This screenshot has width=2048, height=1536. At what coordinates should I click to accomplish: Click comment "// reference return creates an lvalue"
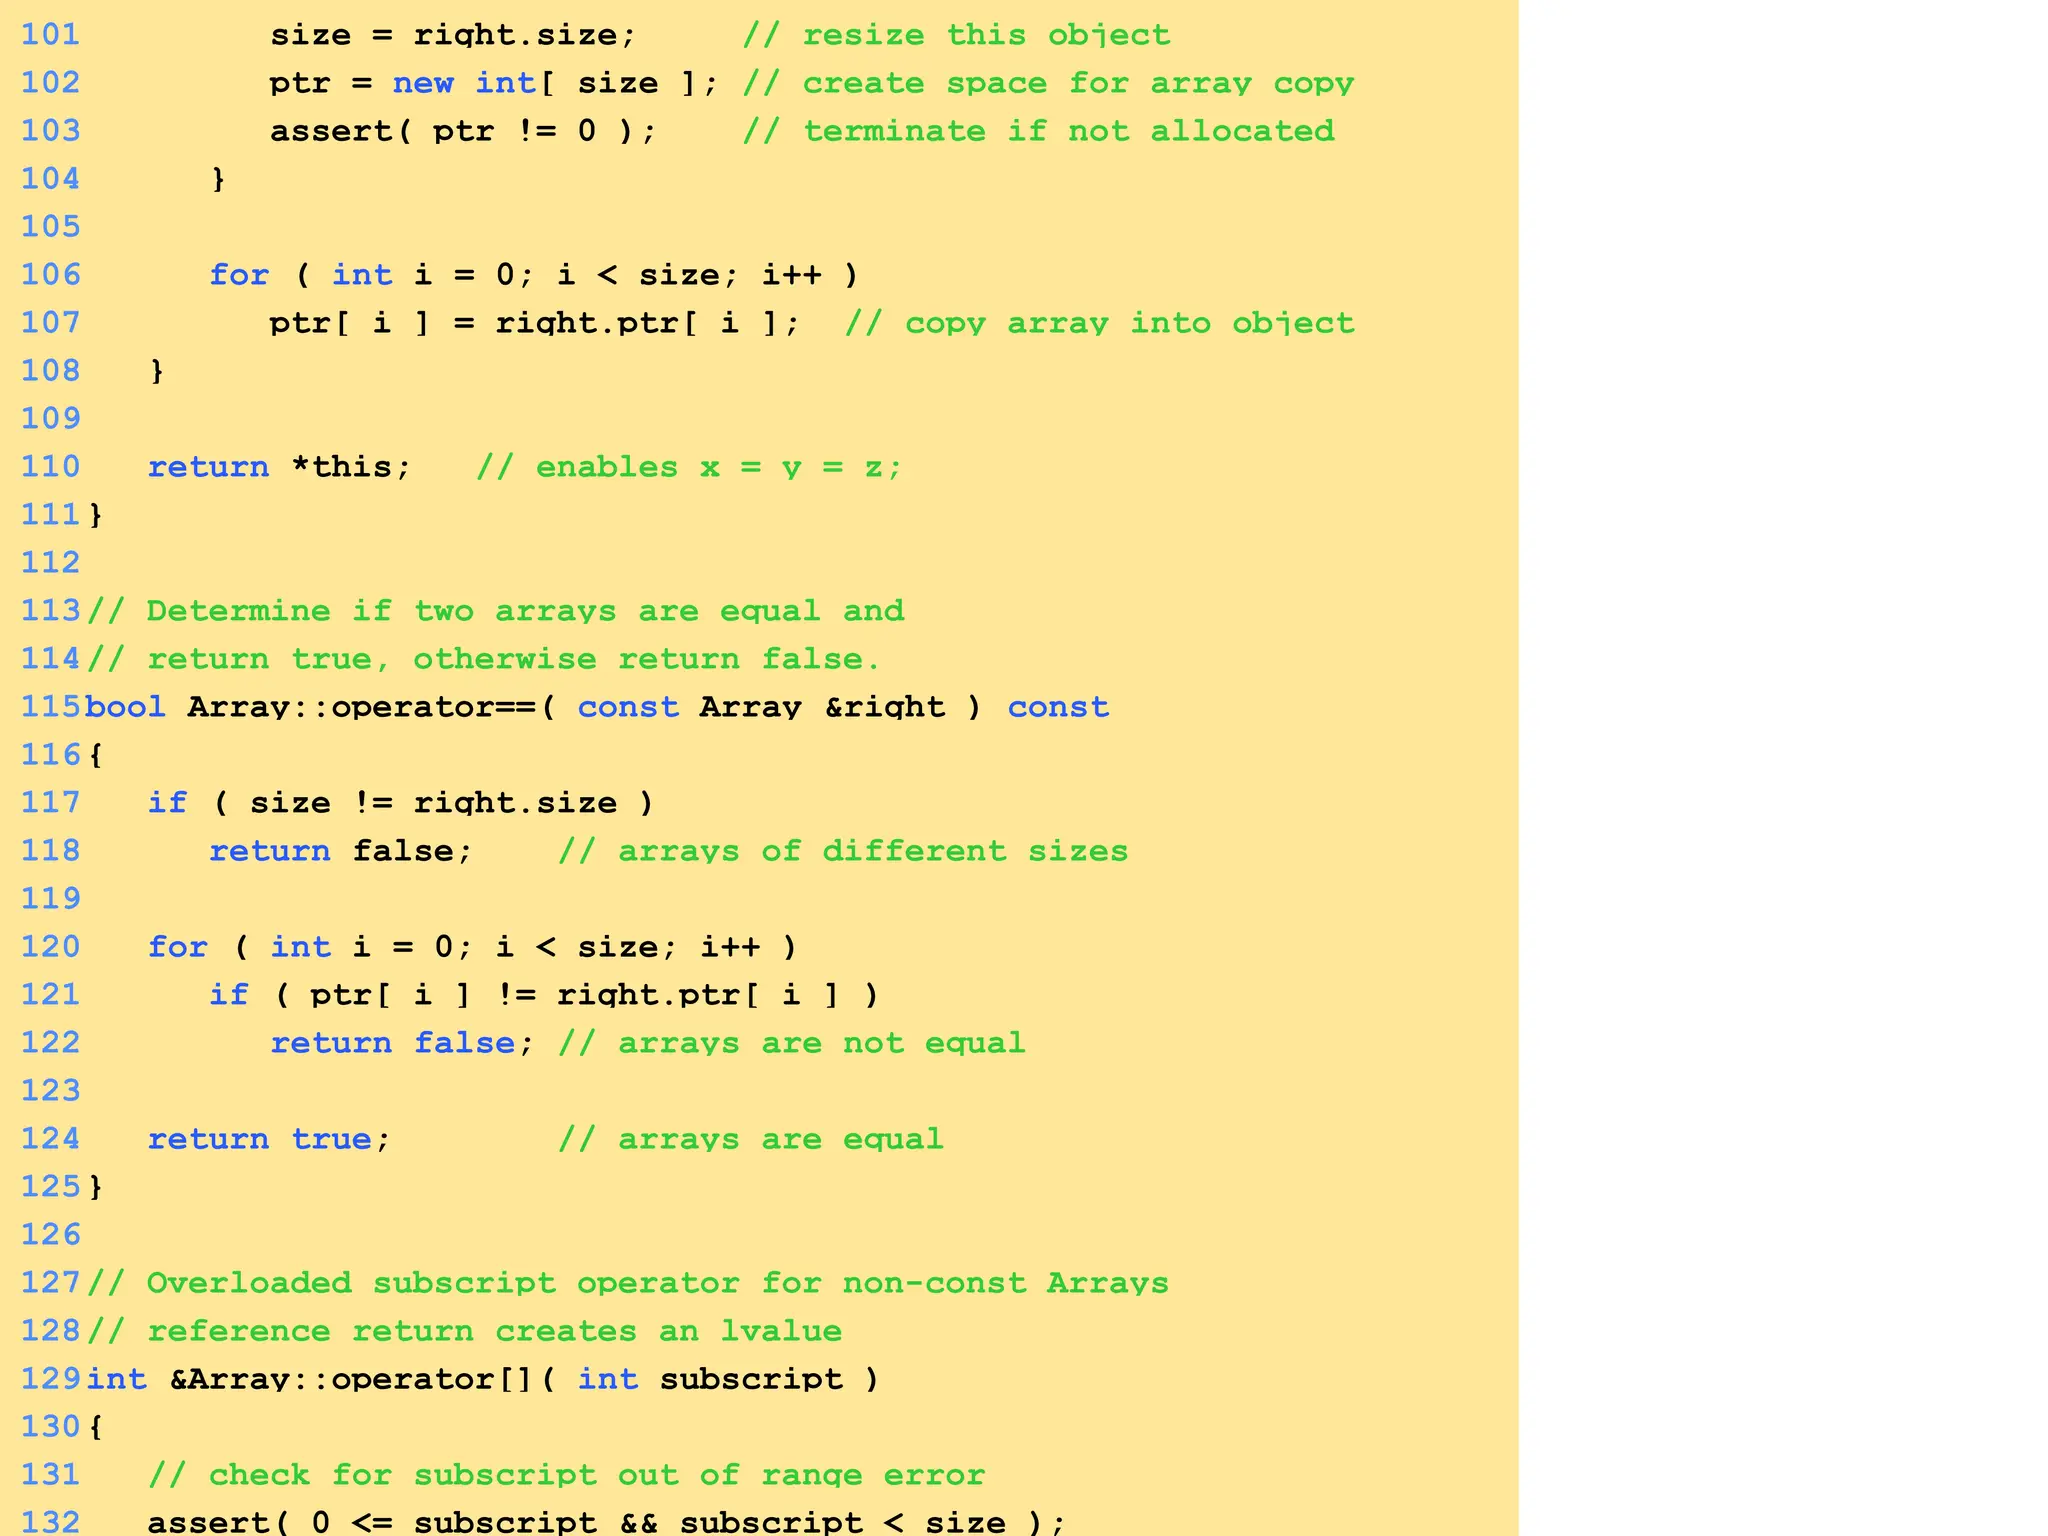[x=464, y=1331]
